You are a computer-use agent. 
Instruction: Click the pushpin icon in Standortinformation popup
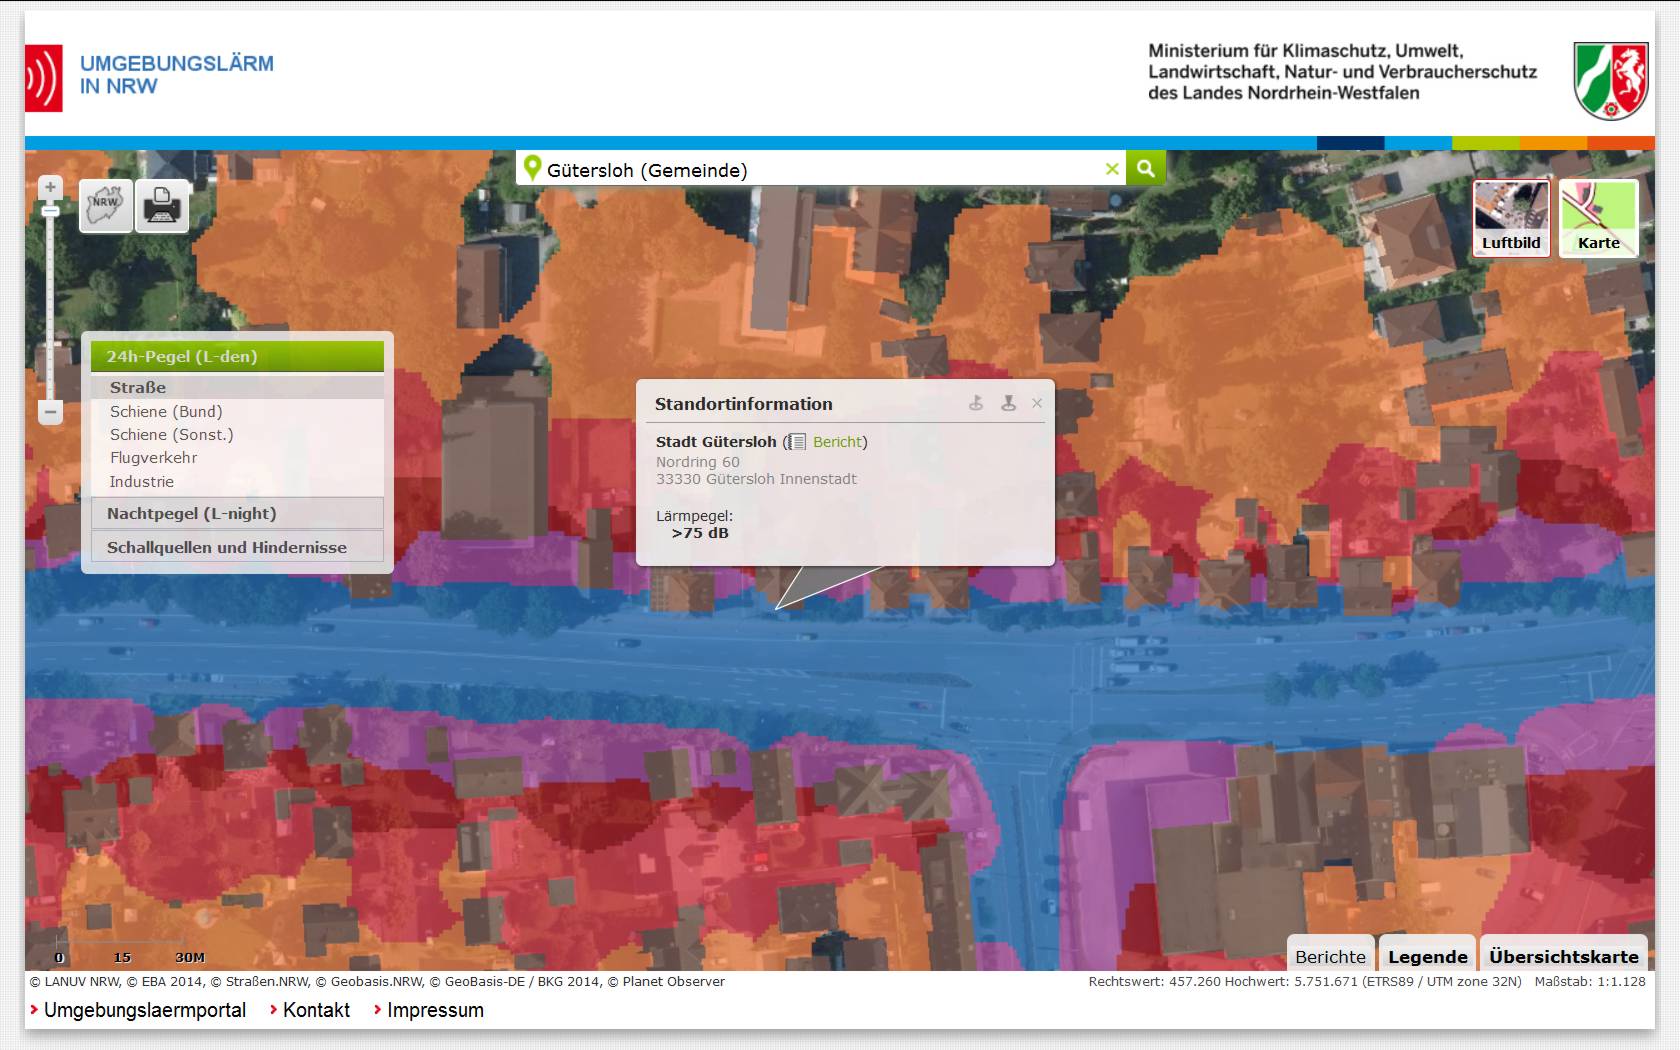[1008, 403]
